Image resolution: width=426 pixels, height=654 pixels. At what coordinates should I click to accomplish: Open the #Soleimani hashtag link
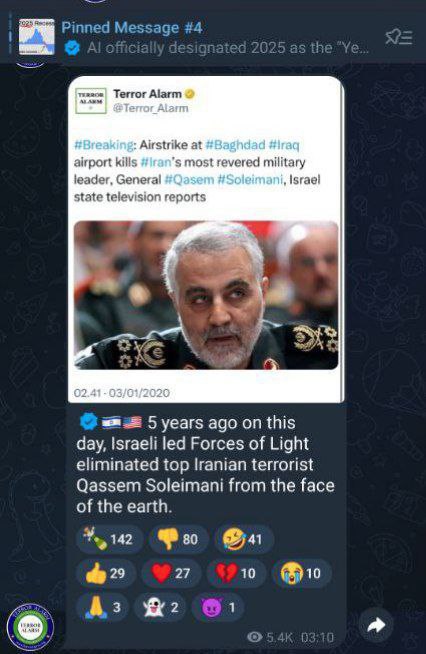coord(250,180)
